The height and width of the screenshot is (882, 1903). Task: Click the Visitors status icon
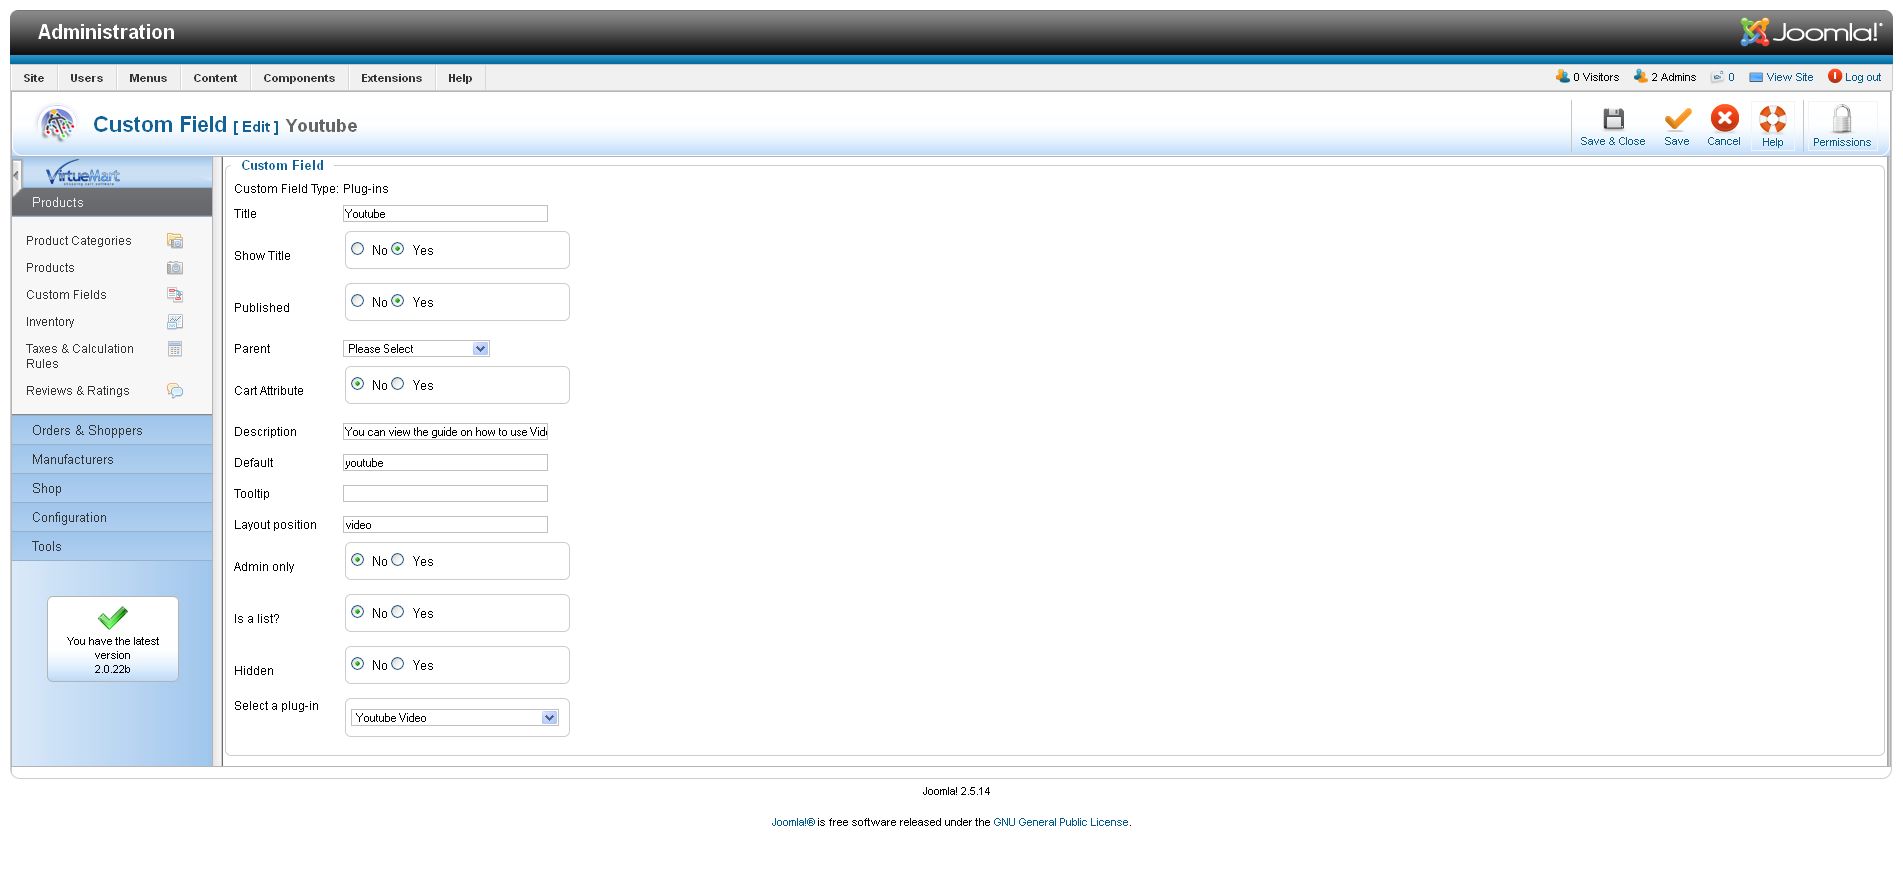pyautogui.click(x=1563, y=76)
